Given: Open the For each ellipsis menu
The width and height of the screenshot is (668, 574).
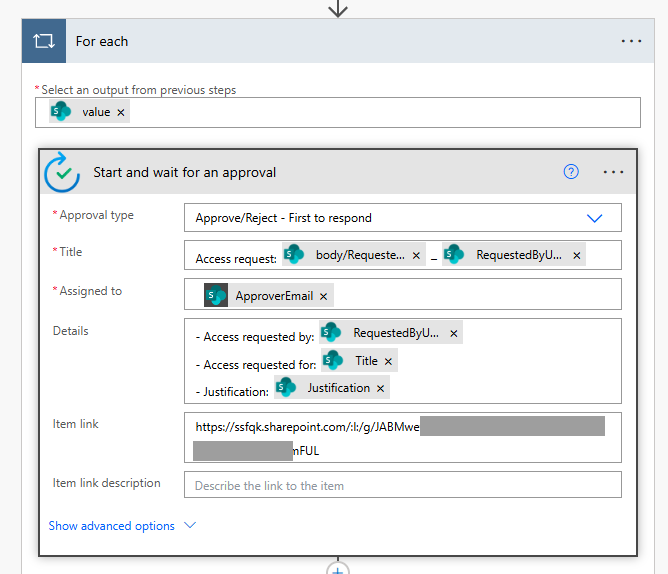Looking at the screenshot, I should (631, 41).
